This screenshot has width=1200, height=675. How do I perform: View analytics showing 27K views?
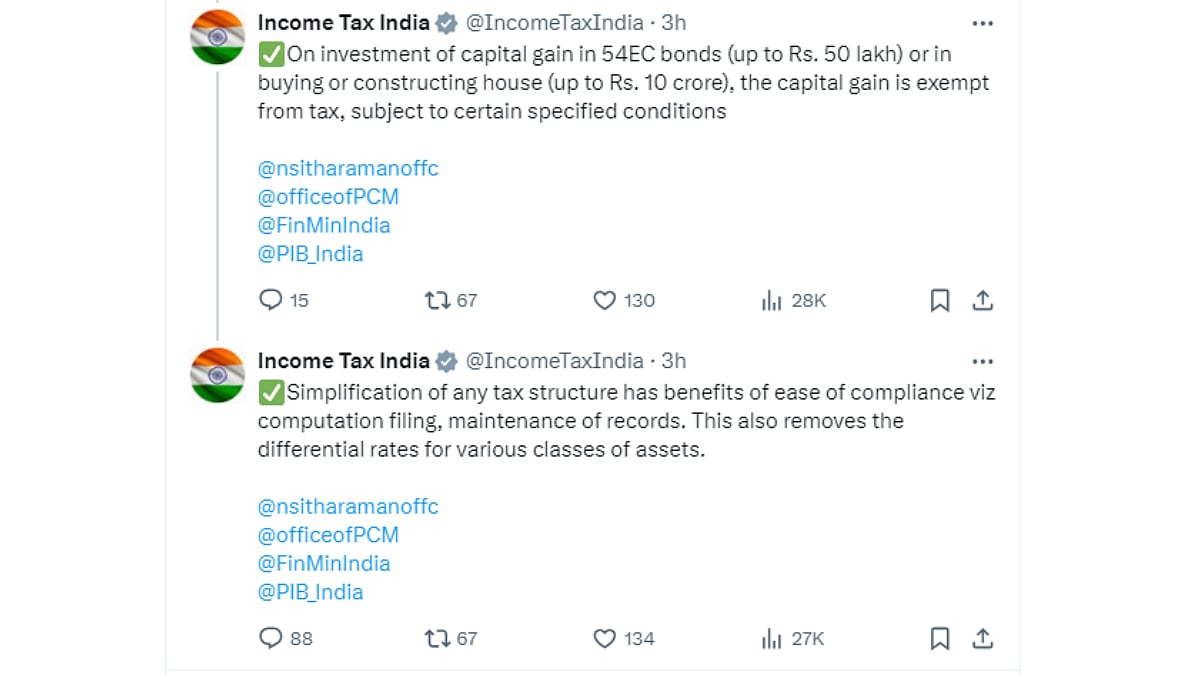[771, 638]
